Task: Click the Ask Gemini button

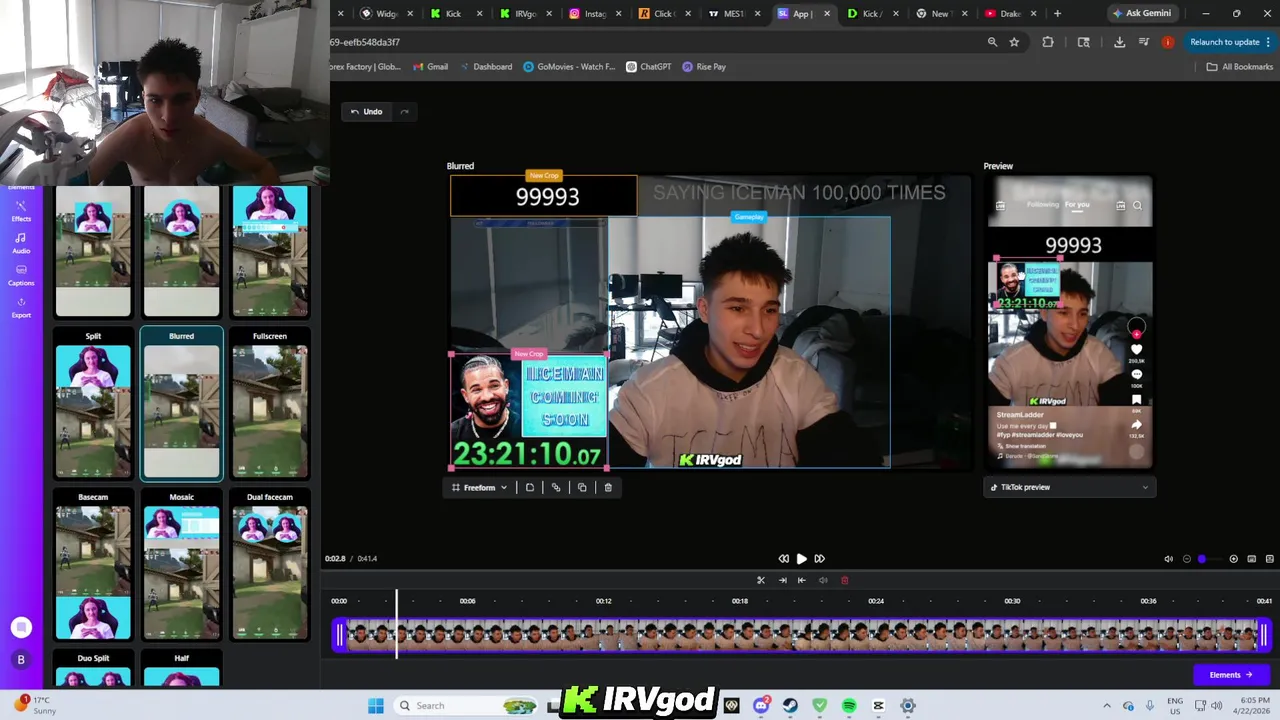Action: click(1141, 13)
